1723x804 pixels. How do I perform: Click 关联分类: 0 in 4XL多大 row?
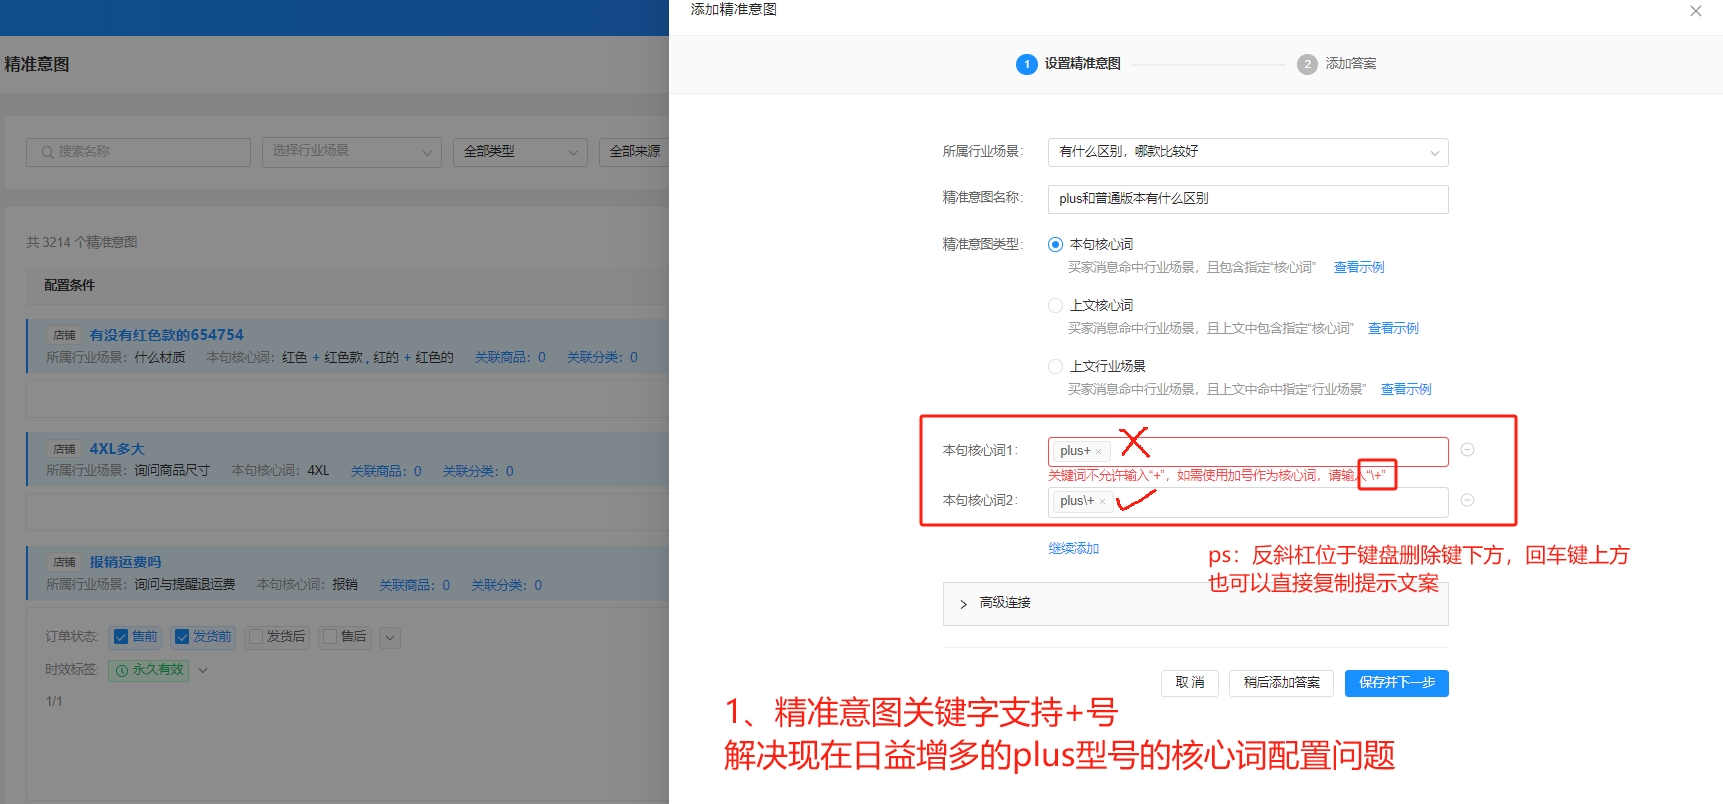pyautogui.click(x=478, y=471)
